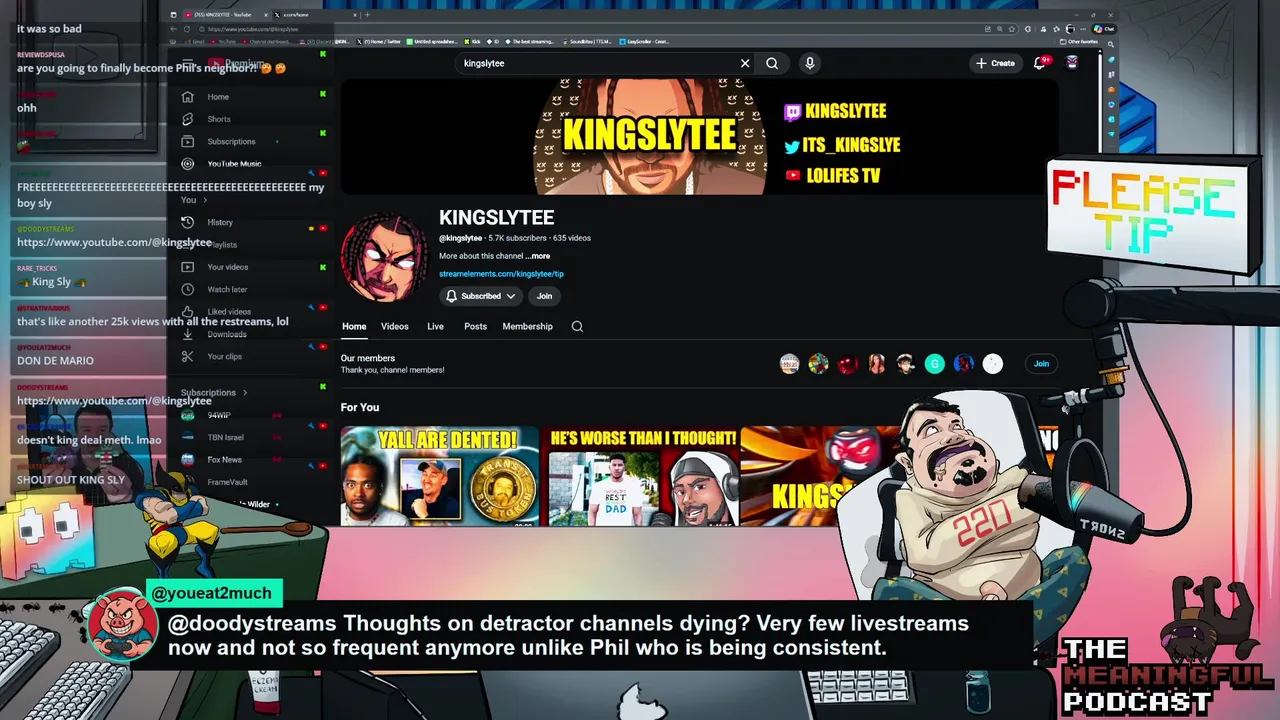Start voice search with the microphone icon
The width and height of the screenshot is (1280, 720).
coord(810,63)
